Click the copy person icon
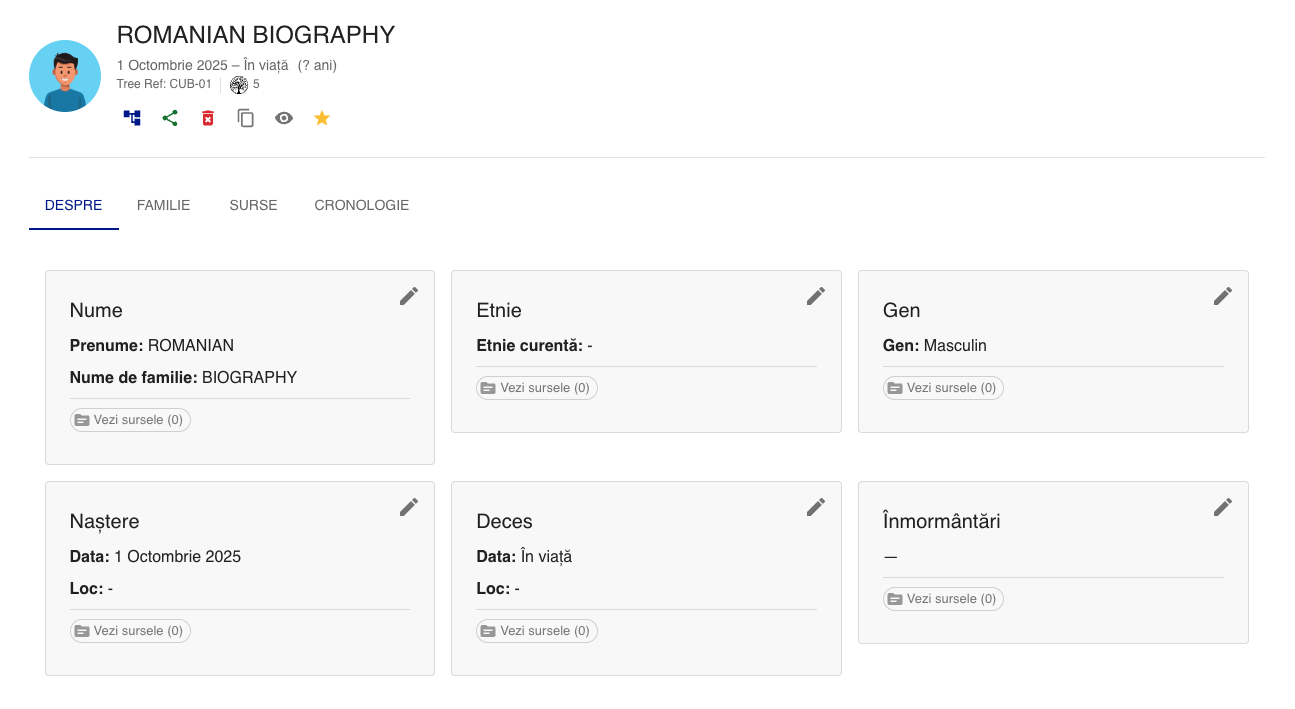 coord(246,118)
